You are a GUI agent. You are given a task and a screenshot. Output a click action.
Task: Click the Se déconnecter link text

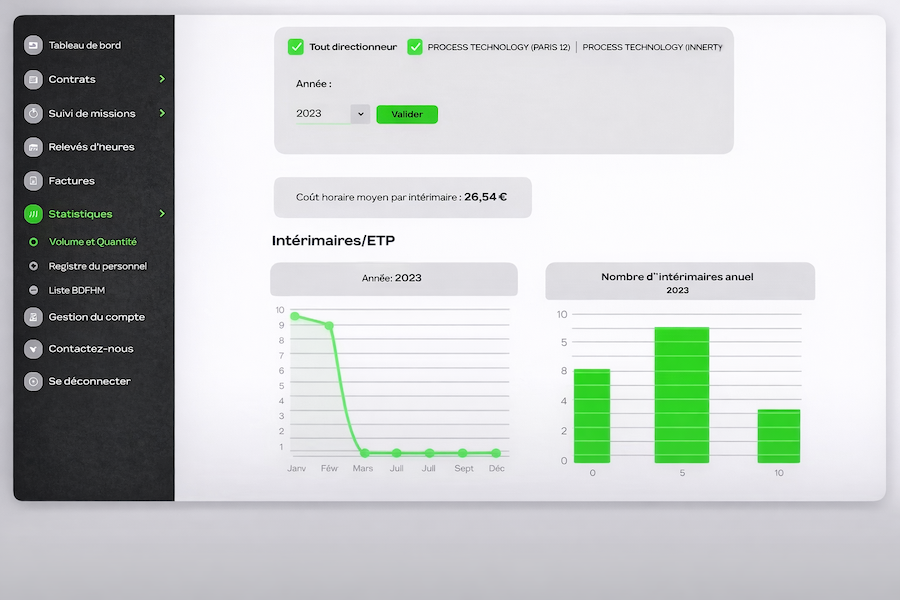tap(89, 381)
